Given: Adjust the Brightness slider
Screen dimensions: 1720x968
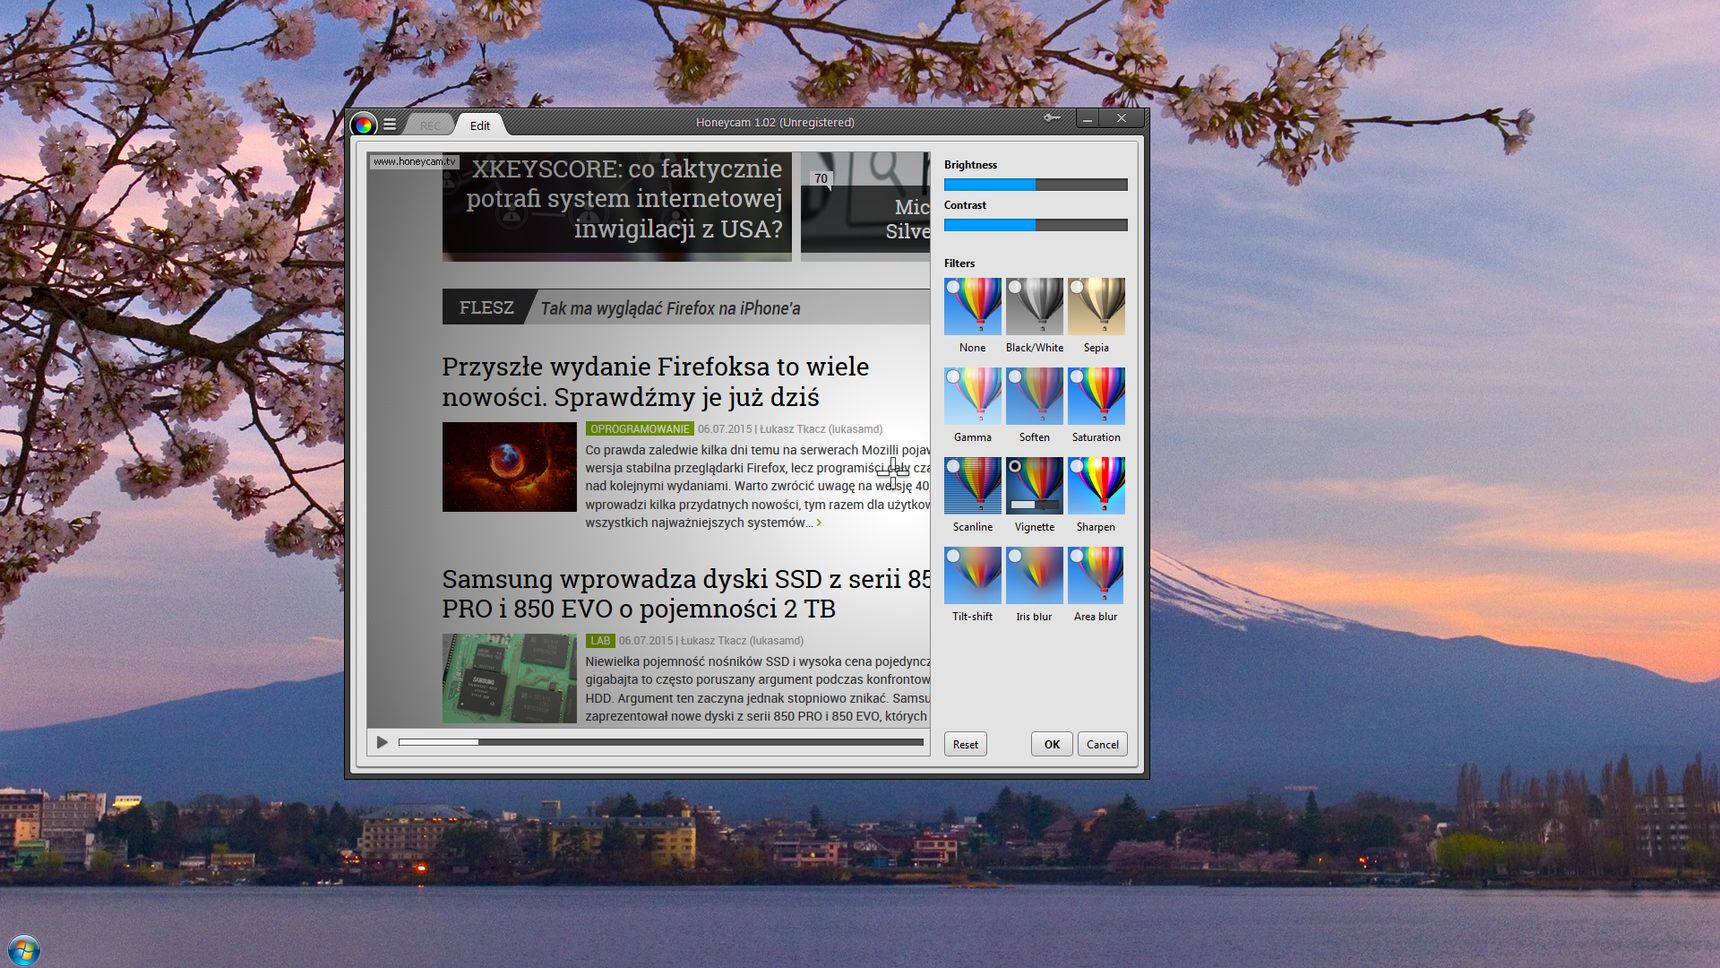Looking at the screenshot, I should click(x=1036, y=185).
